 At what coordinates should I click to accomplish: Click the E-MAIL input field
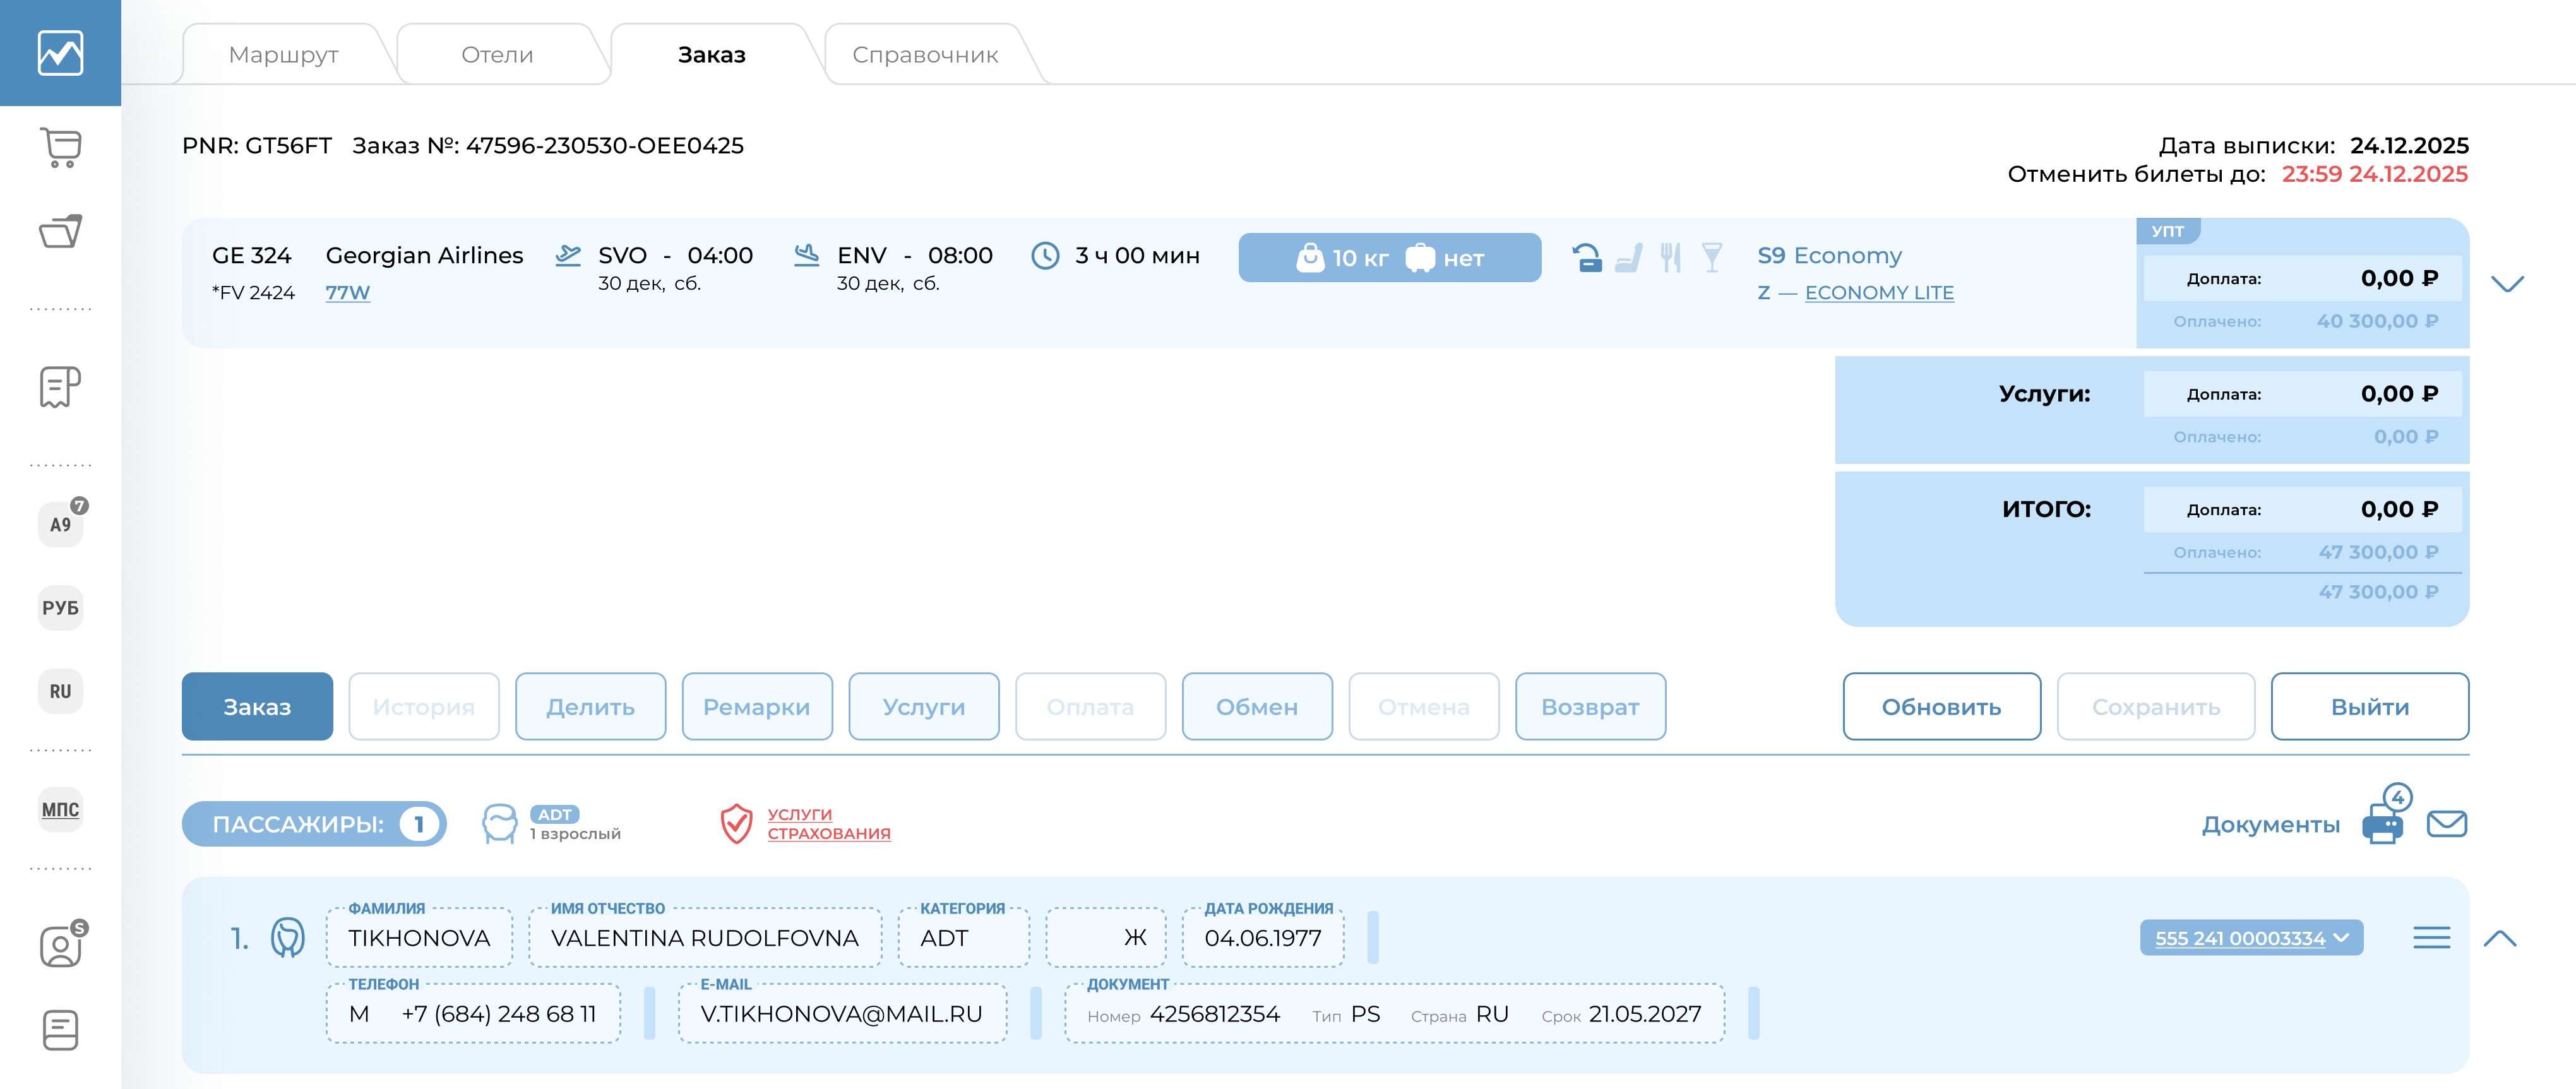[x=841, y=1014]
